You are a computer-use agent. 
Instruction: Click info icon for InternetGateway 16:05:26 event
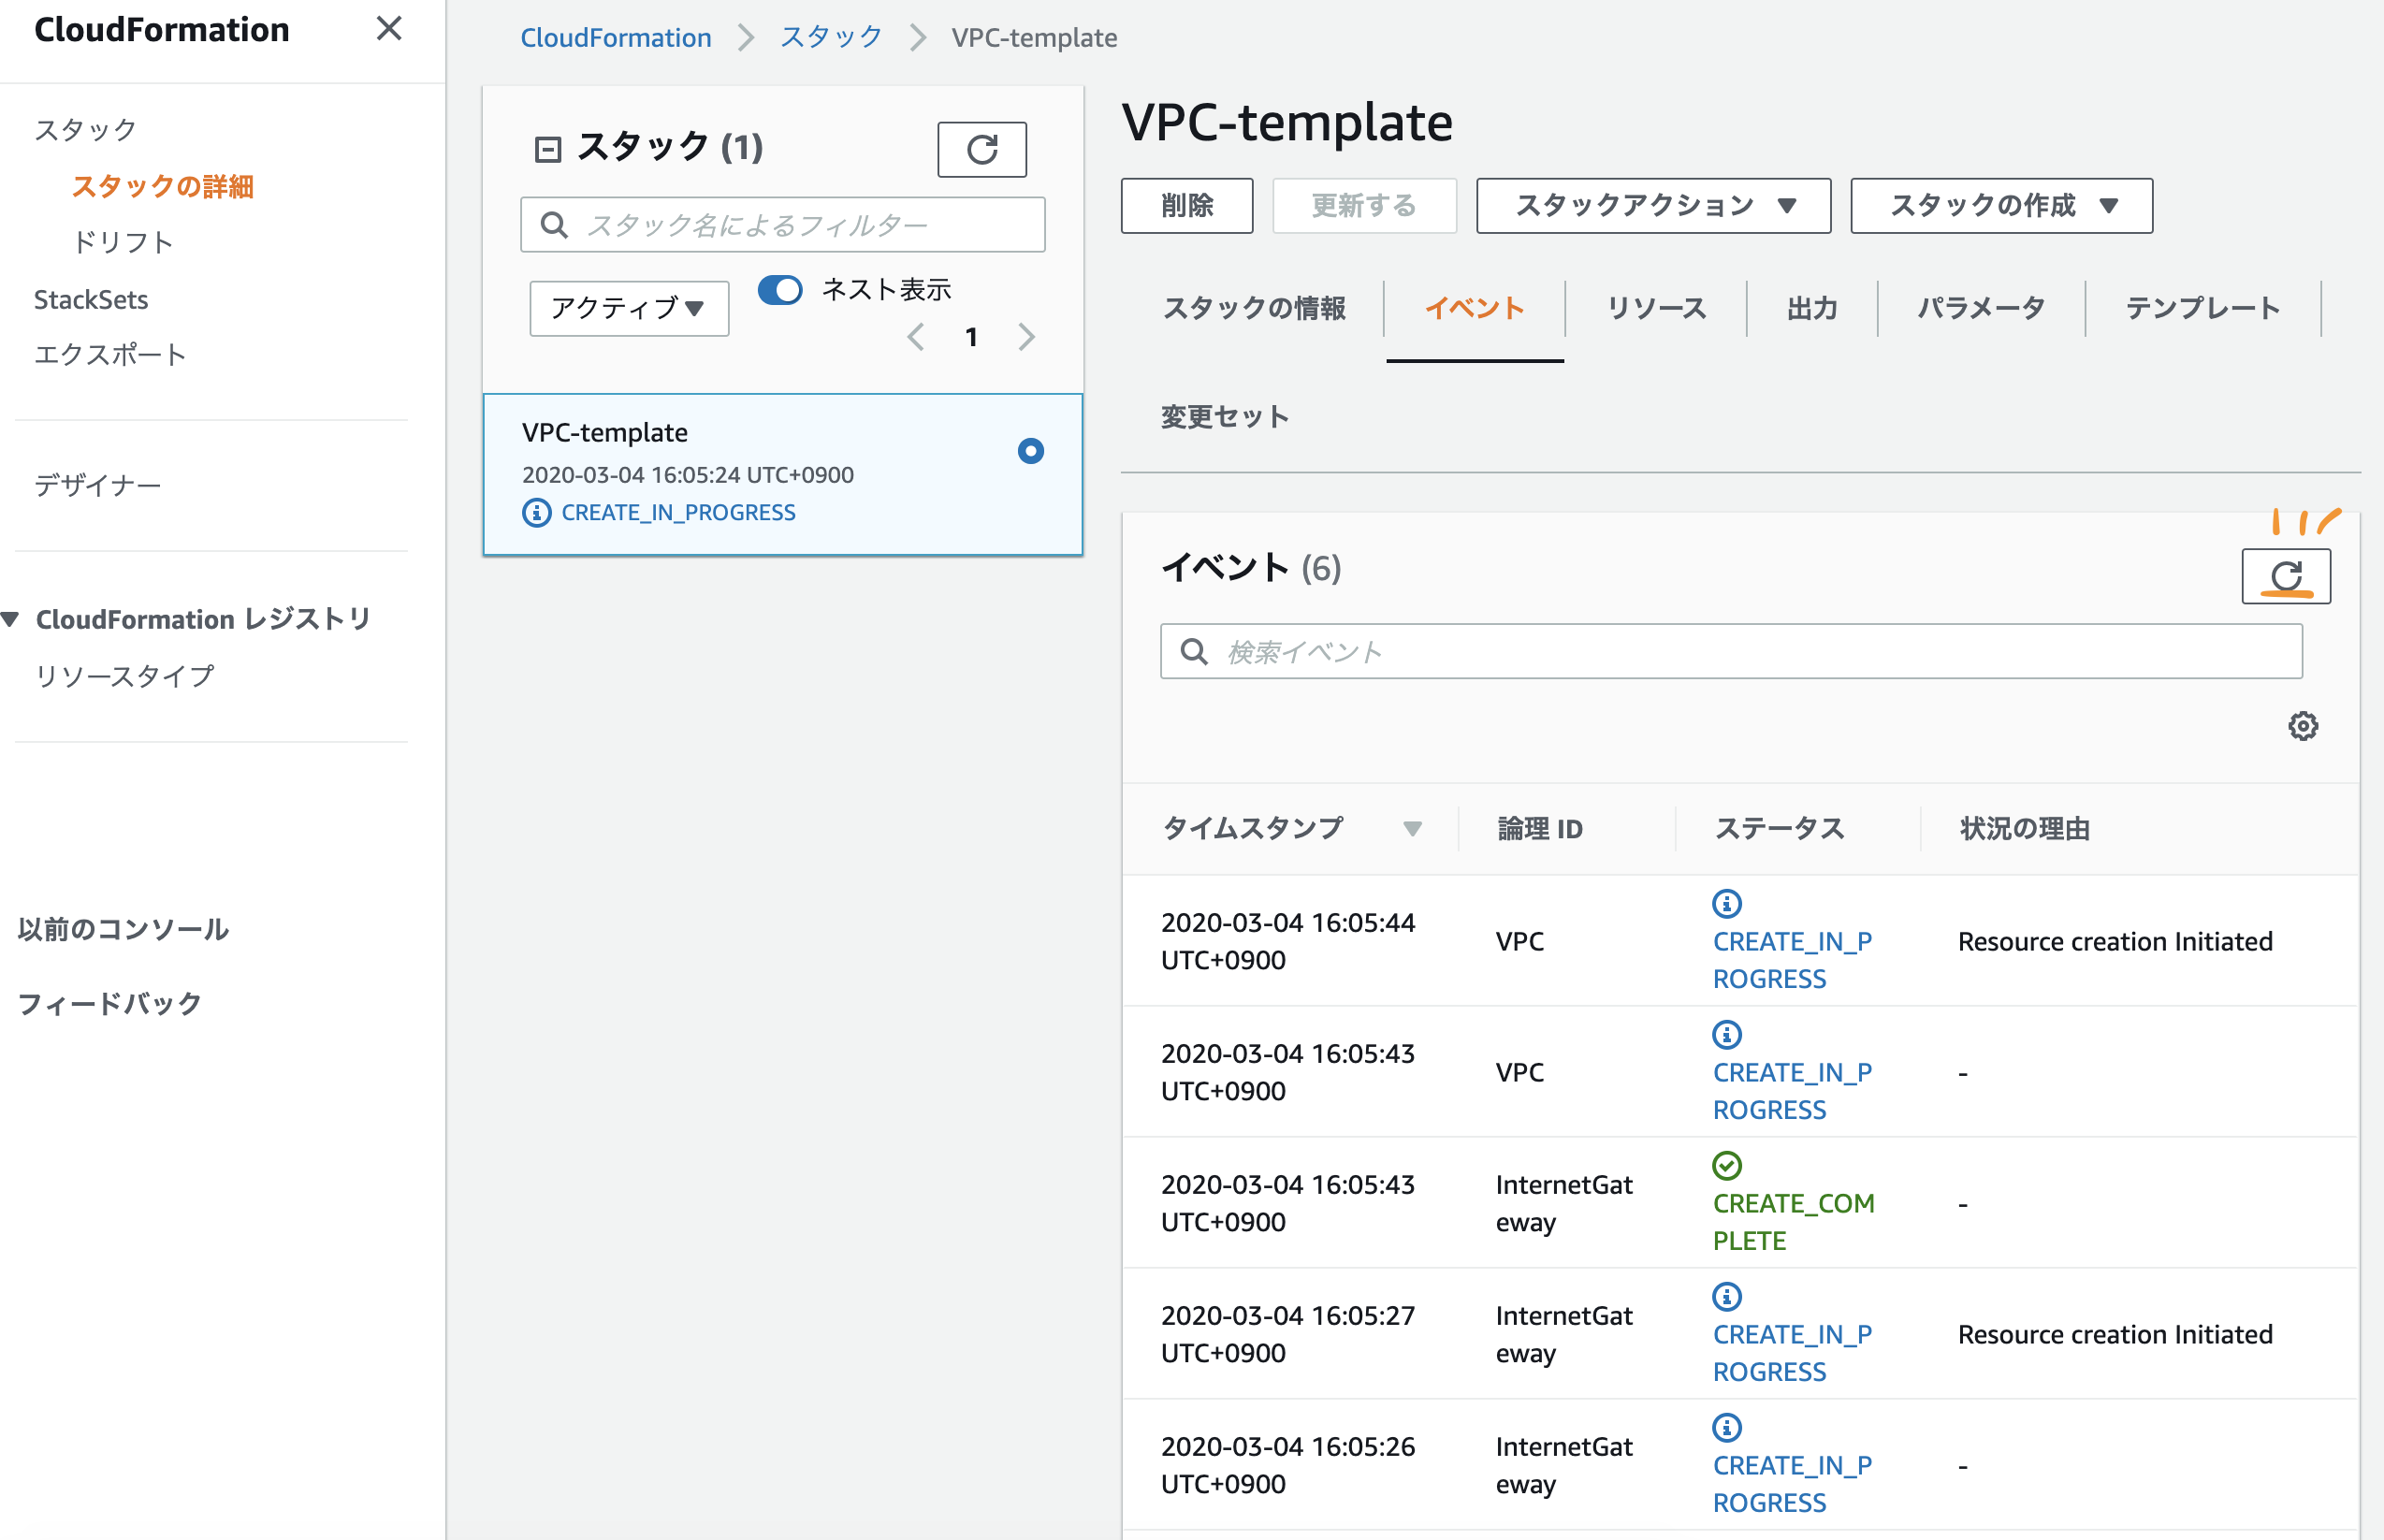(1727, 1428)
